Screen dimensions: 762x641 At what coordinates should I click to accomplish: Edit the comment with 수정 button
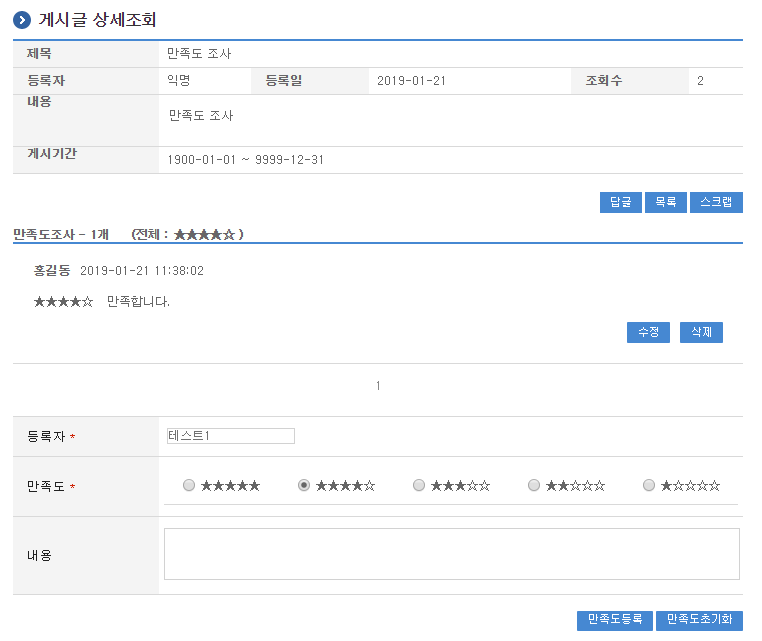pyautogui.click(x=648, y=333)
